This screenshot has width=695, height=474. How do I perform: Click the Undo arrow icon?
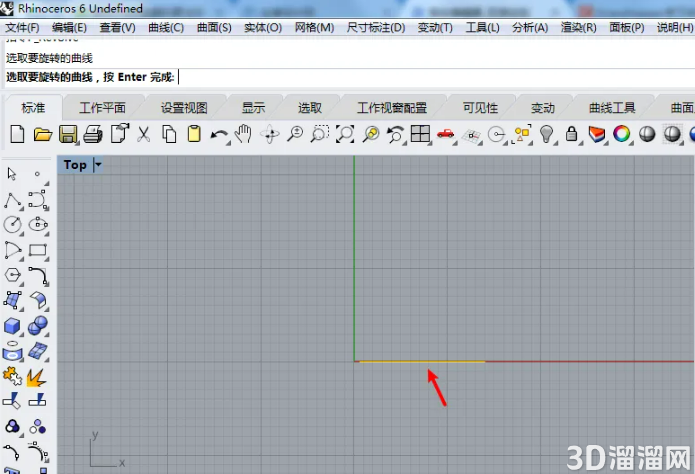coord(219,135)
